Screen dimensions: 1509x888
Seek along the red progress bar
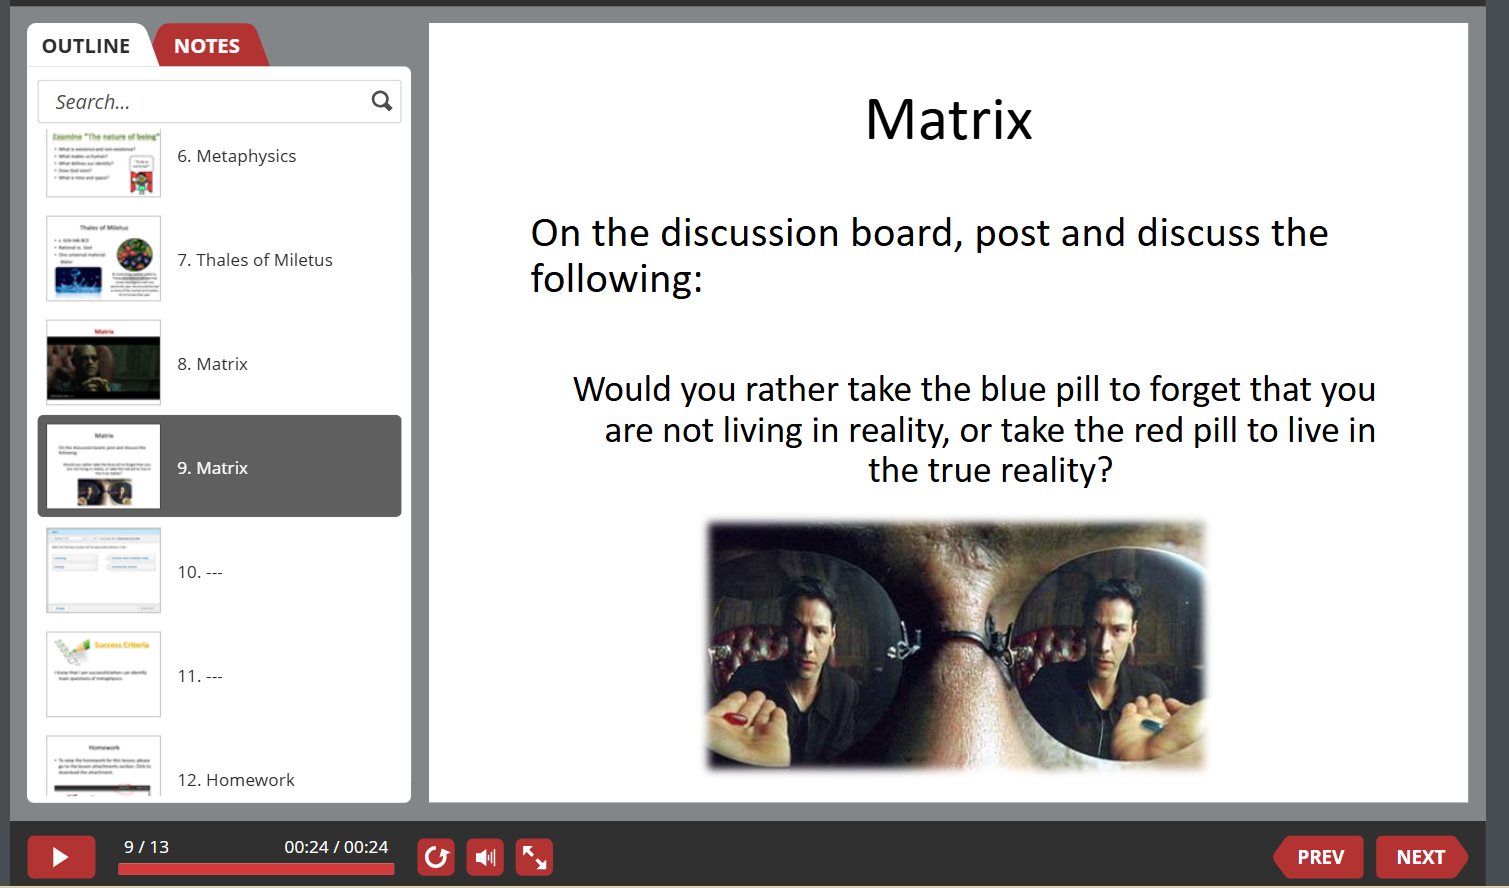(256, 869)
